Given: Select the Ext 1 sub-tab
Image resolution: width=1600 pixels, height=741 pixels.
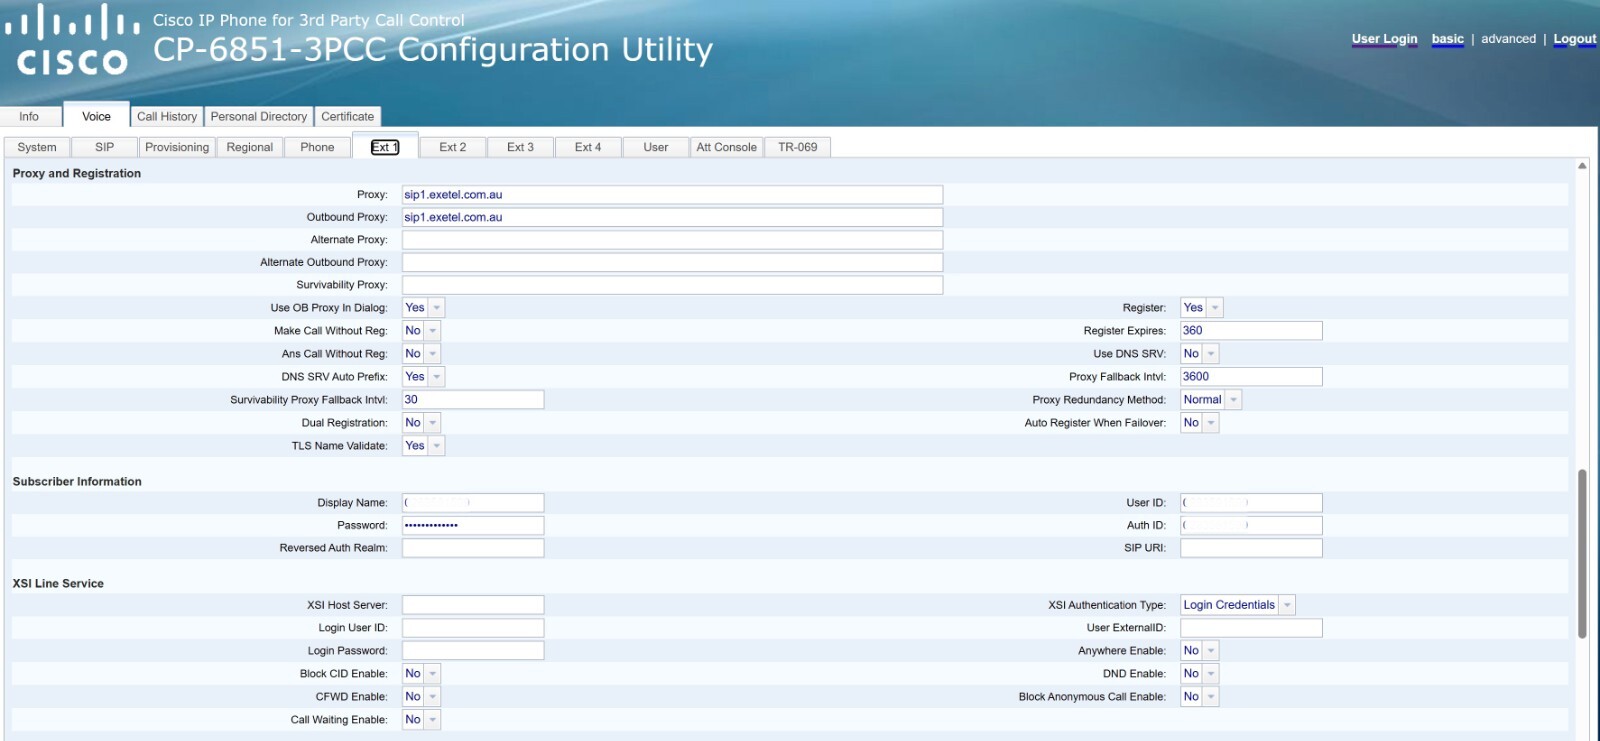Looking at the screenshot, I should tap(385, 147).
